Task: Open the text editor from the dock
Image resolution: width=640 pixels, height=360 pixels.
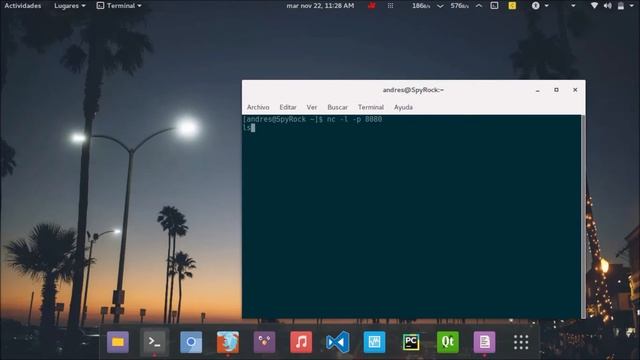Action: coord(484,342)
